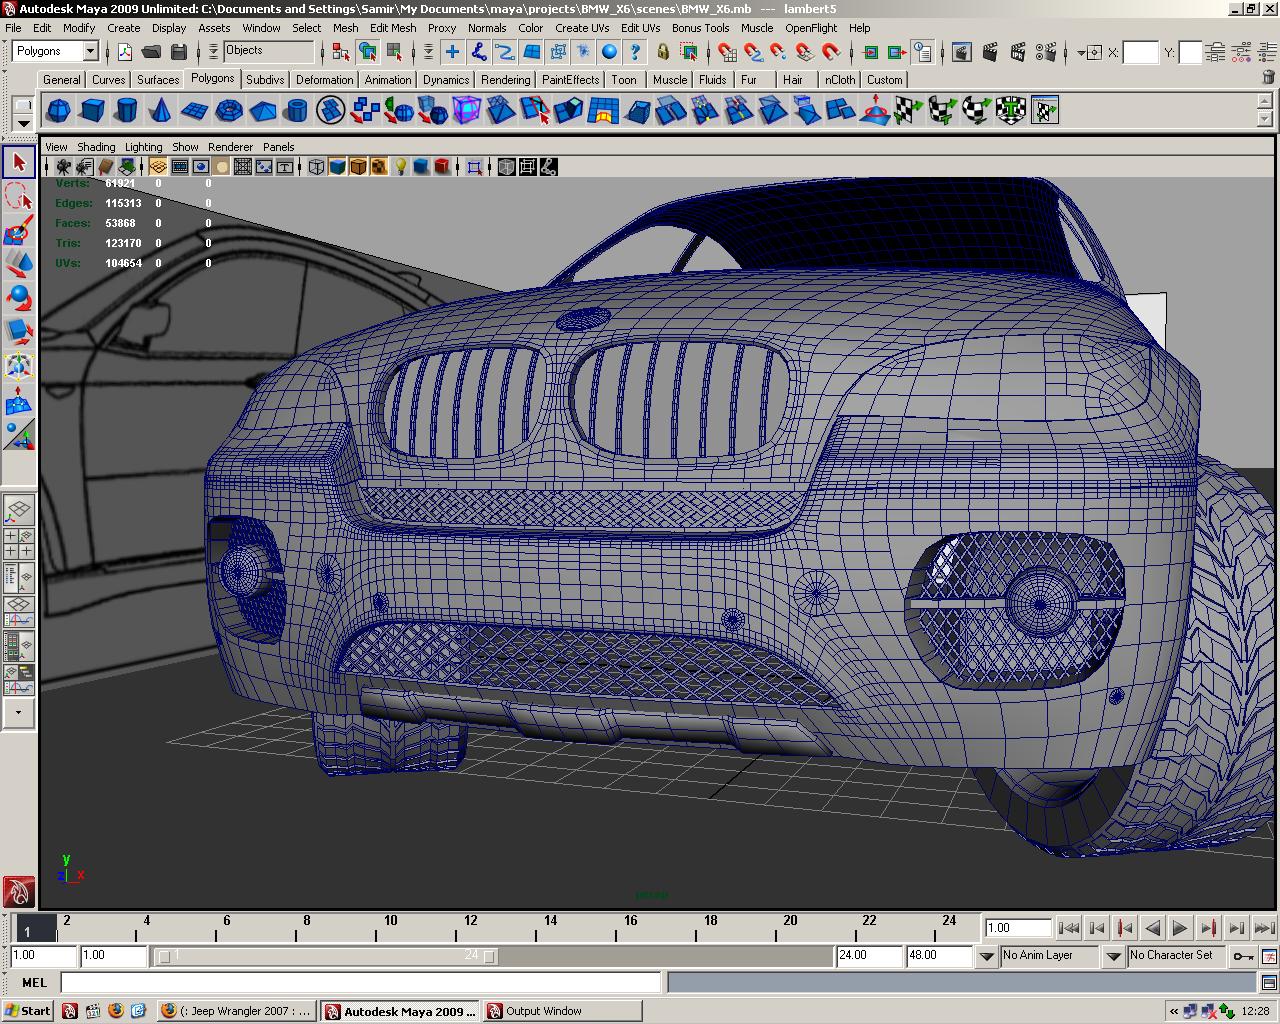Create a polygon cone from shelf
1280x1024 pixels.
click(x=161, y=110)
